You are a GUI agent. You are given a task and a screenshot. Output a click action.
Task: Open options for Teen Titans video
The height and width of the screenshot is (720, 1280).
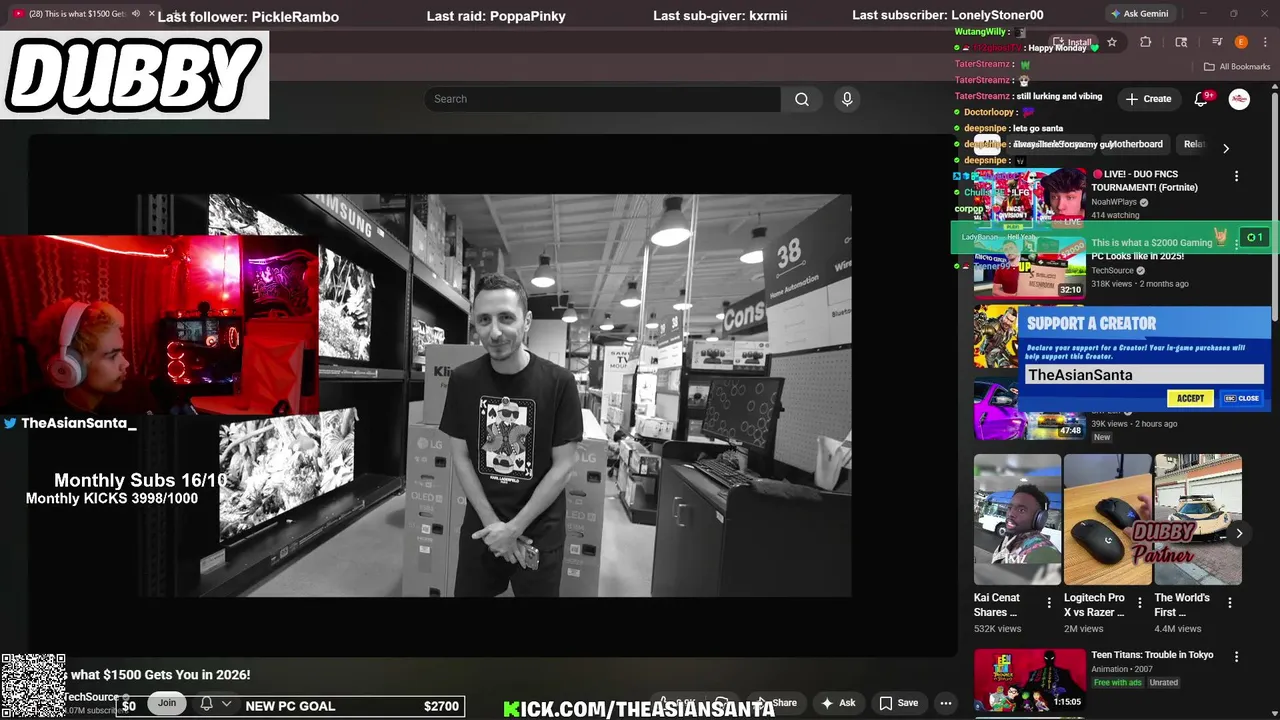(1236, 657)
